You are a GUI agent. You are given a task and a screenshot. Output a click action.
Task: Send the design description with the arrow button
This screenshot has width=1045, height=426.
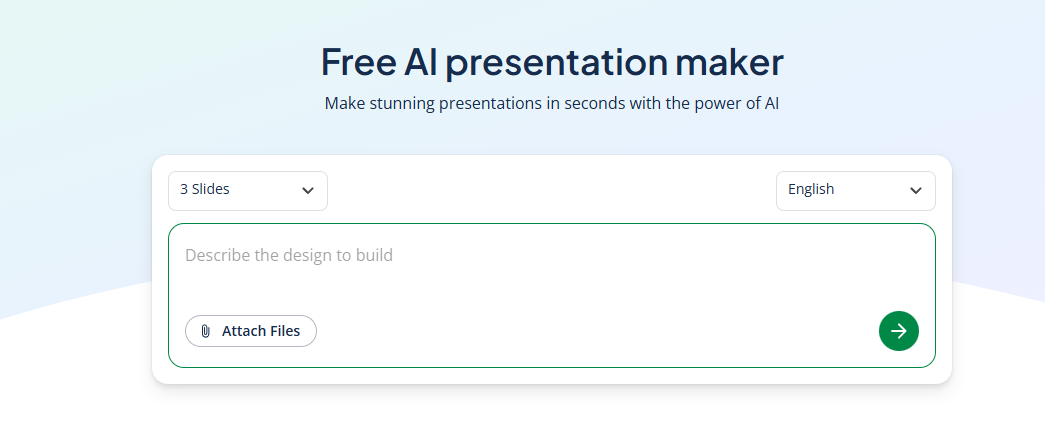pos(898,331)
